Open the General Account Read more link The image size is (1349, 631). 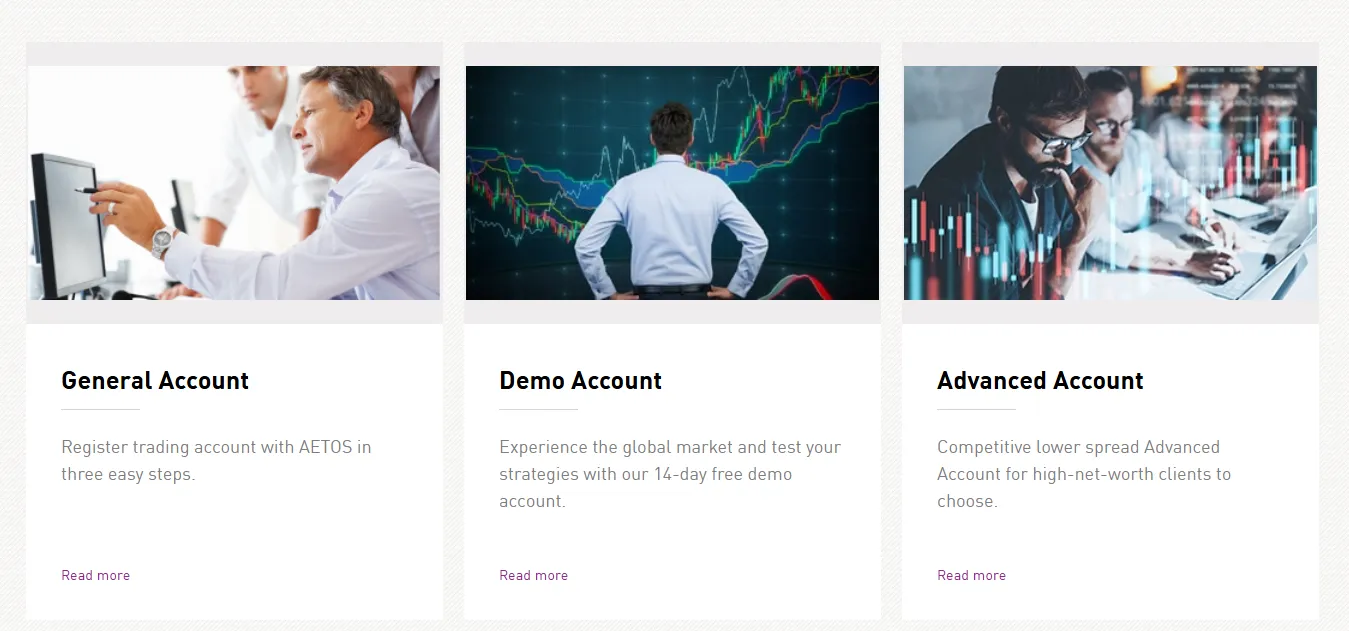pyautogui.click(x=96, y=575)
